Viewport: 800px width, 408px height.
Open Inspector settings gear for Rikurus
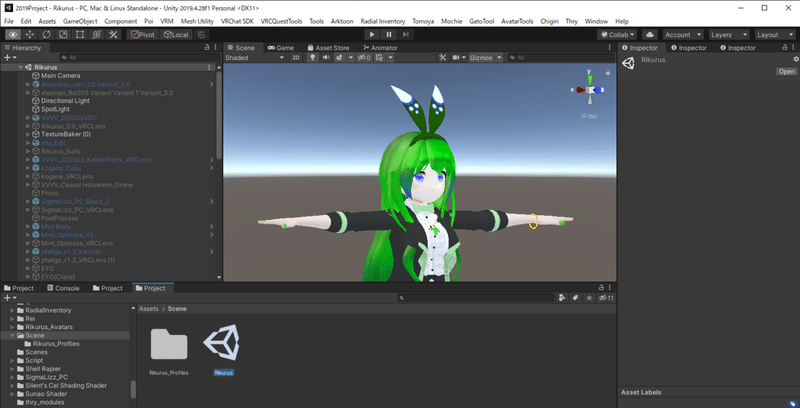[x=795, y=60]
